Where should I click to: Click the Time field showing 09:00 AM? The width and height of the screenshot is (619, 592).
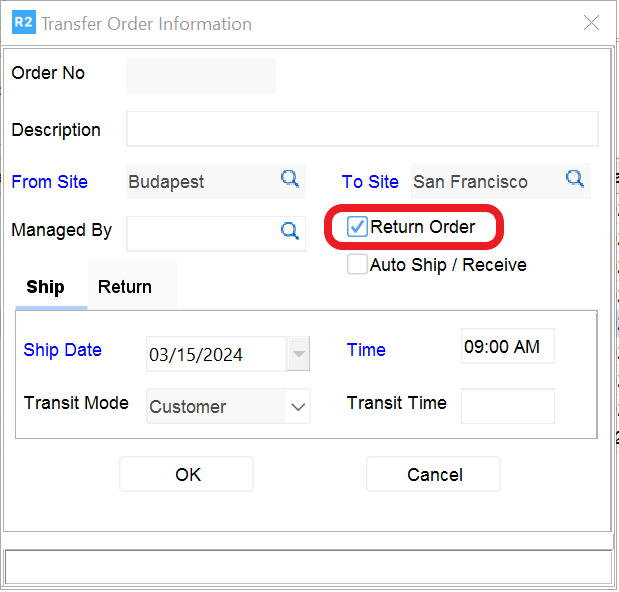(507, 347)
